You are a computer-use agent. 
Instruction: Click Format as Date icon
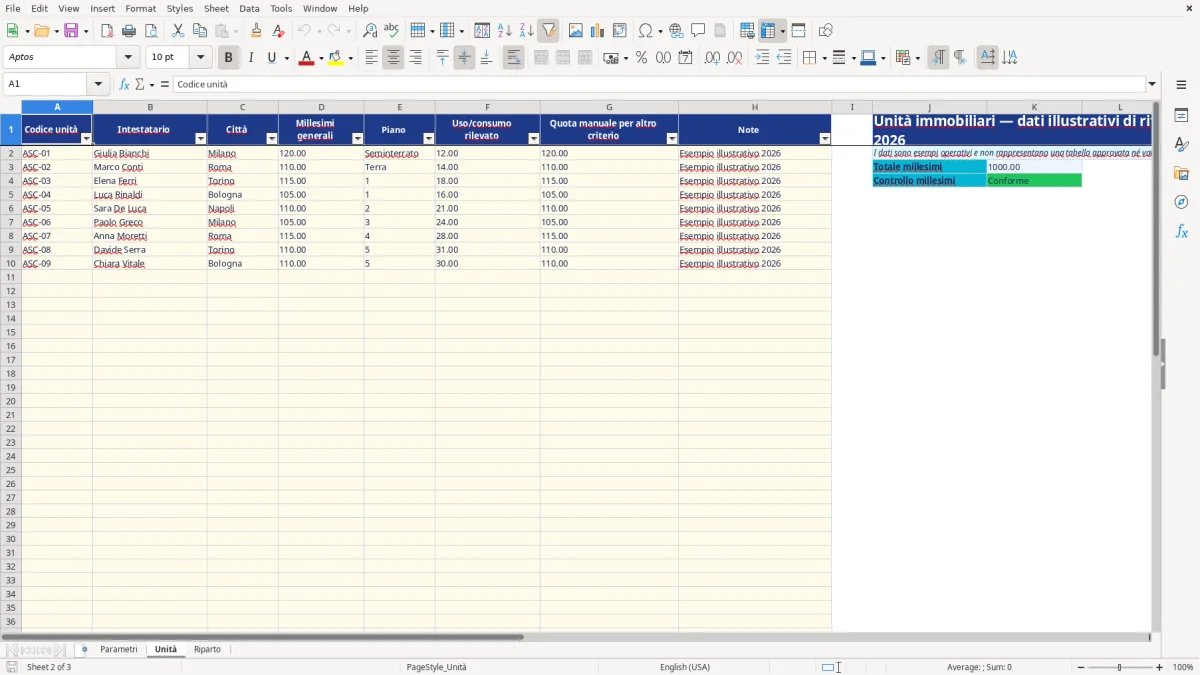[685, 58]
